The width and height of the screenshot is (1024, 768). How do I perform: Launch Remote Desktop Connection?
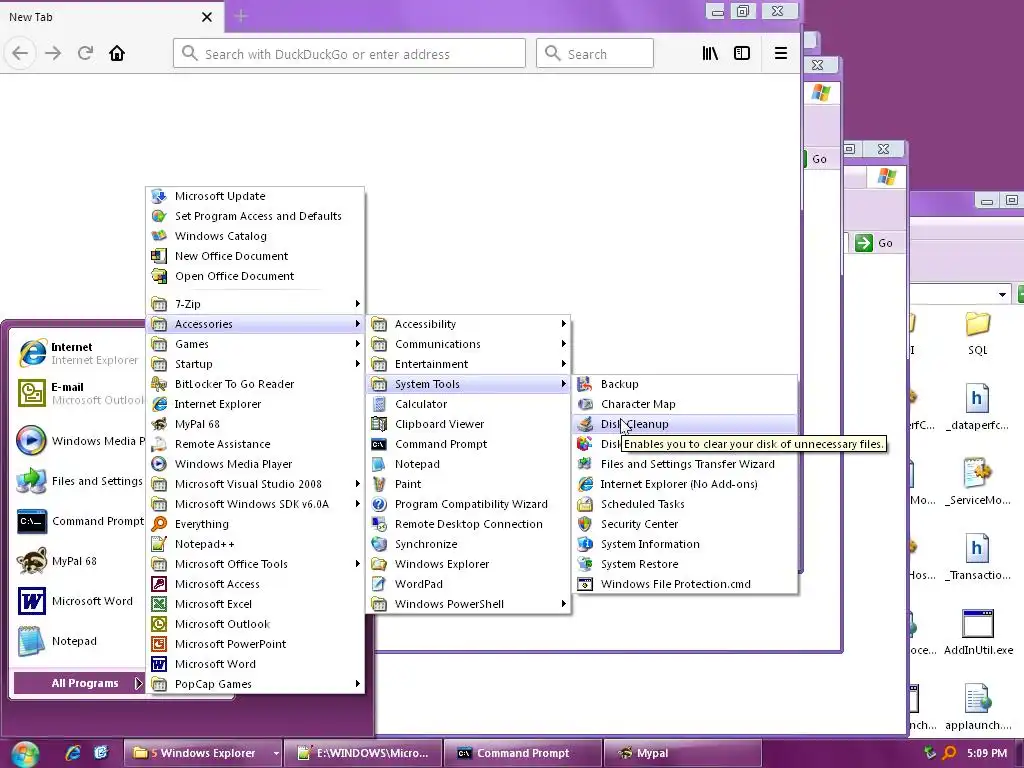tap(468, 524)
